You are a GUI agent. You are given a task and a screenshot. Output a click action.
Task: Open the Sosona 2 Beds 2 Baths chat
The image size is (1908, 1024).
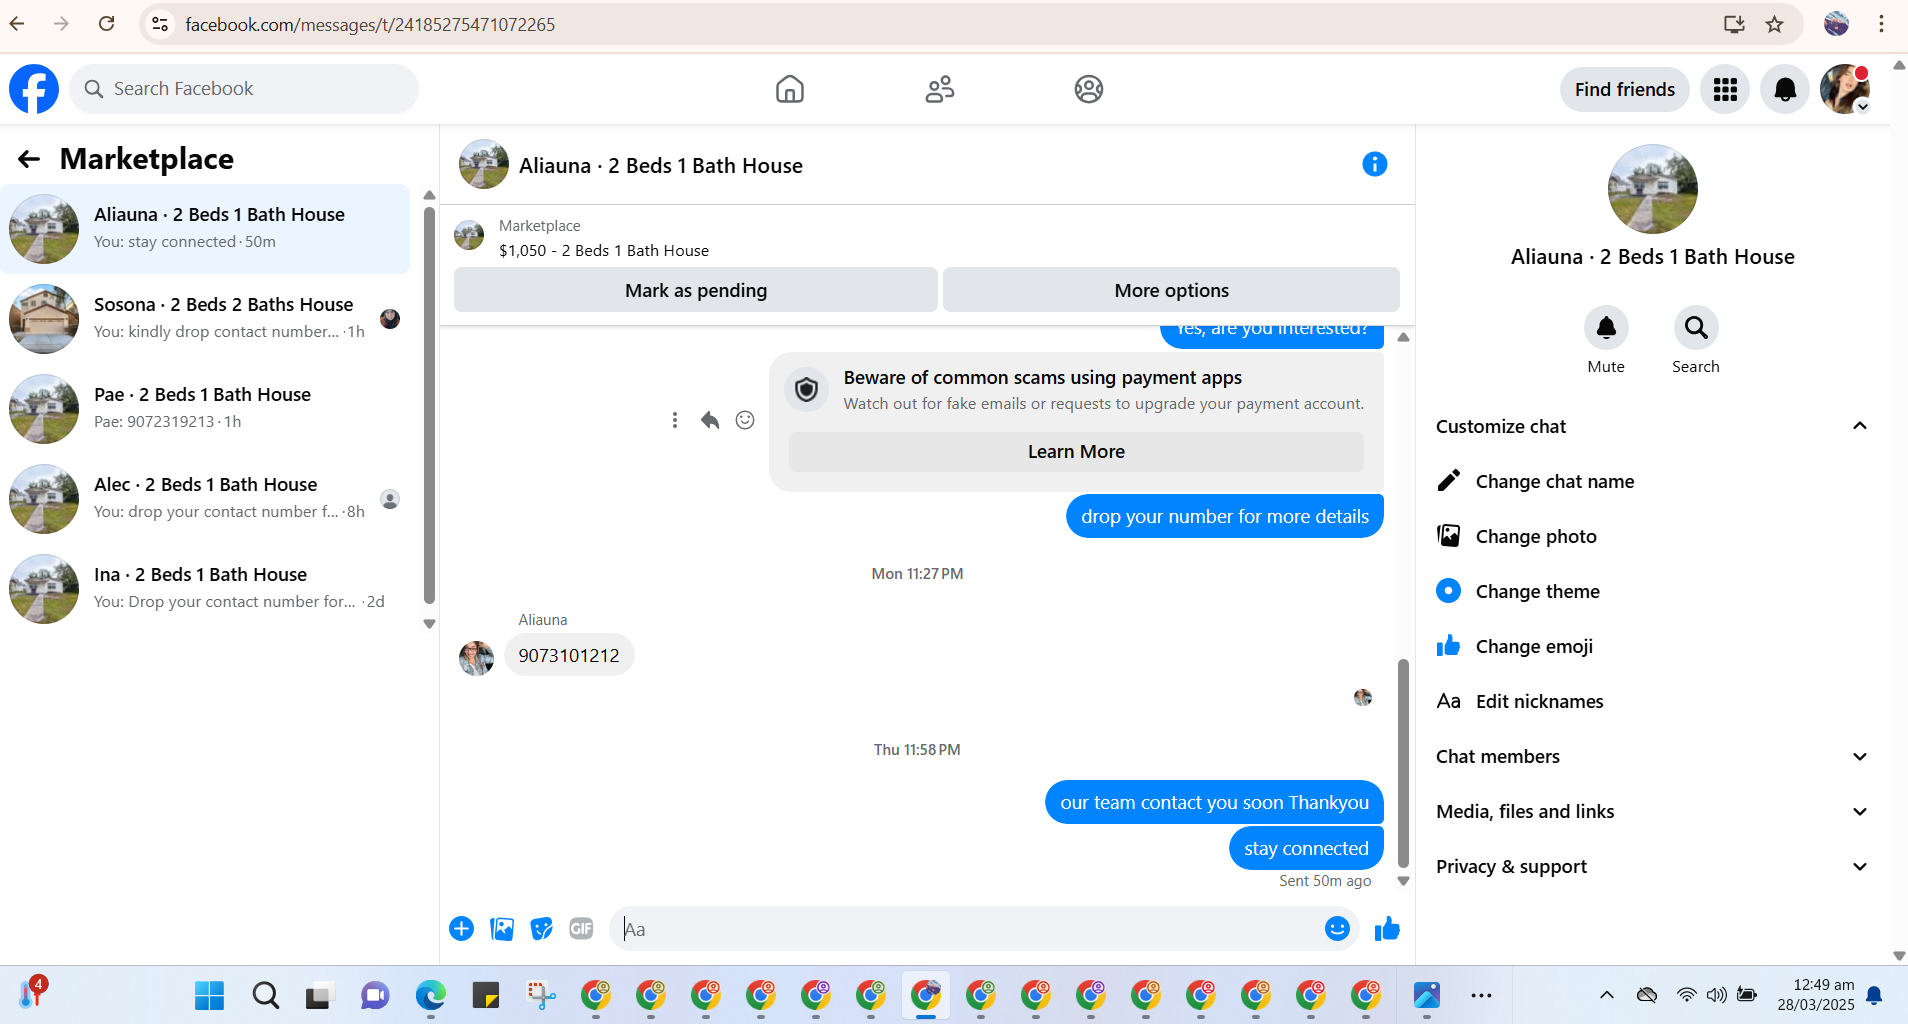(205, 319)
